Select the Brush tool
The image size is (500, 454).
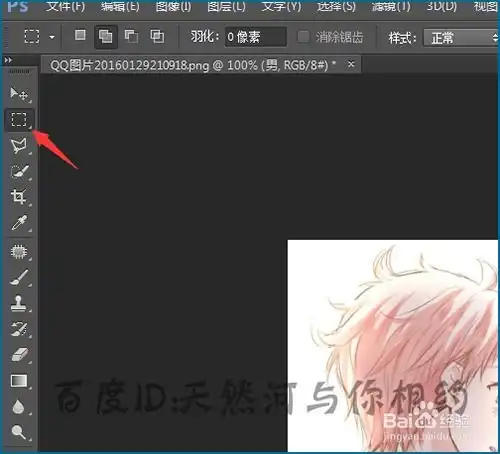click(19, 277)
